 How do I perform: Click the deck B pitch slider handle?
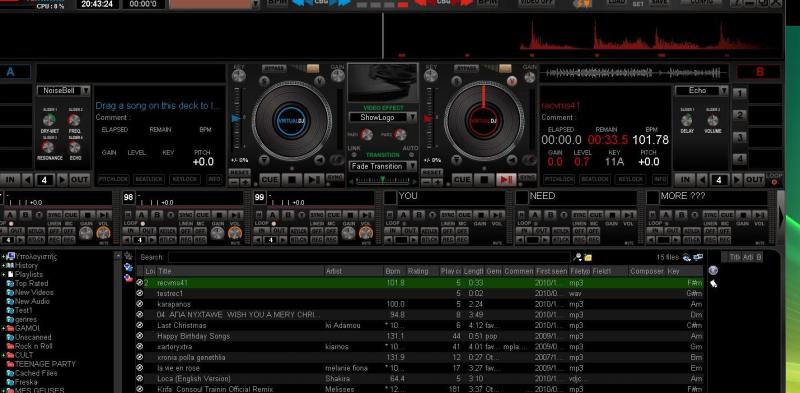click(429, 118)
